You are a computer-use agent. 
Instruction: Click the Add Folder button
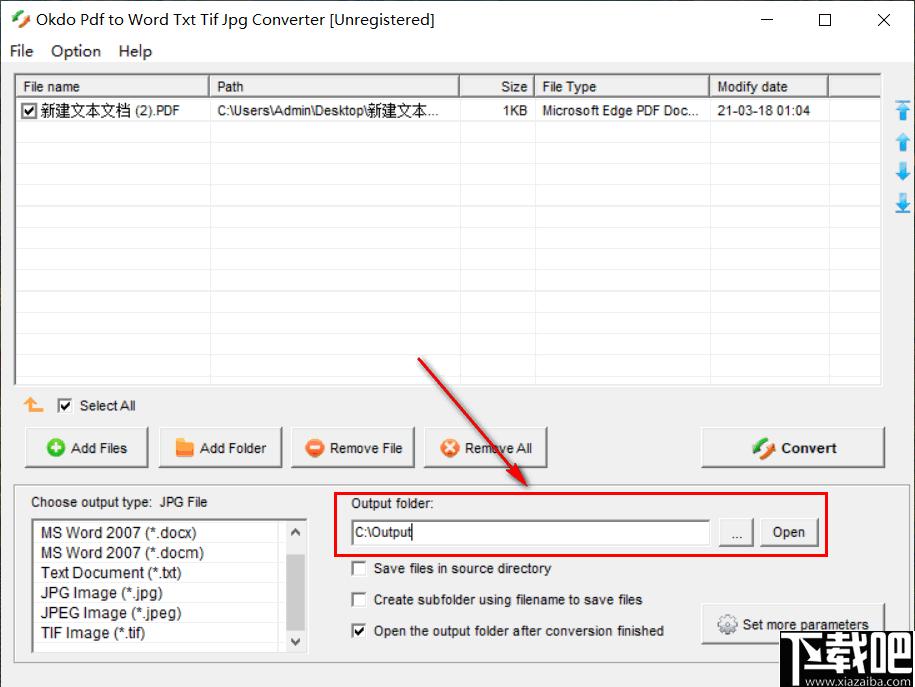coord(220,448)
